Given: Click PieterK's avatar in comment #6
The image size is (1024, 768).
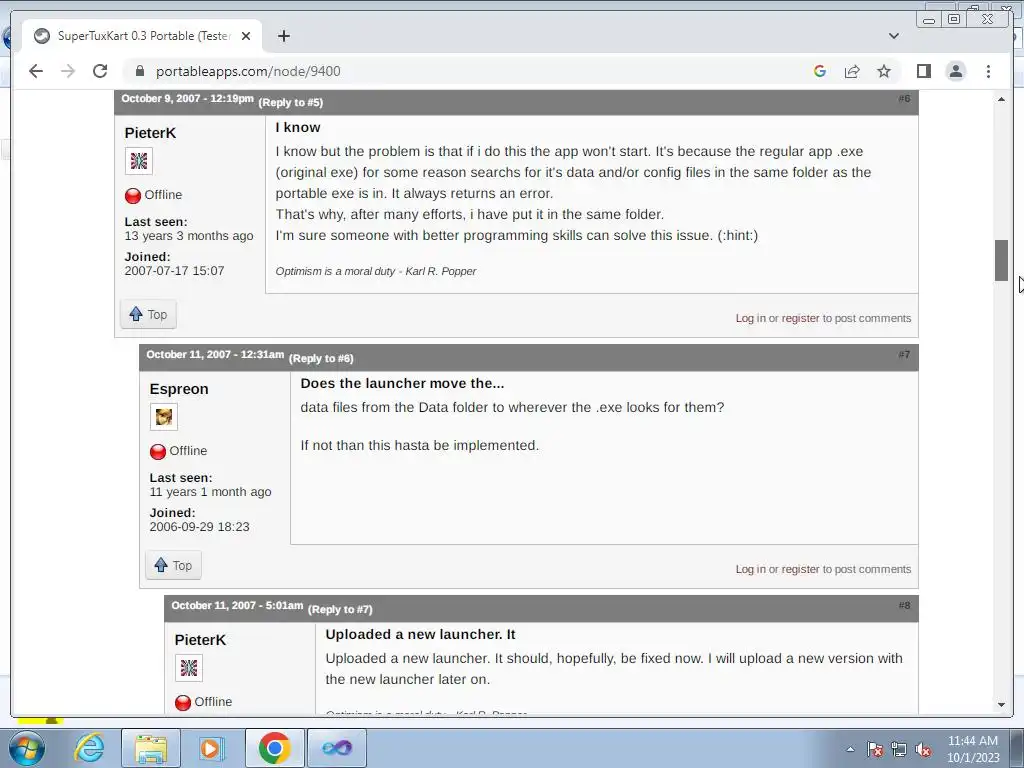Looking at the screenshot, I should pyautogui.click(x=138, y=161).
